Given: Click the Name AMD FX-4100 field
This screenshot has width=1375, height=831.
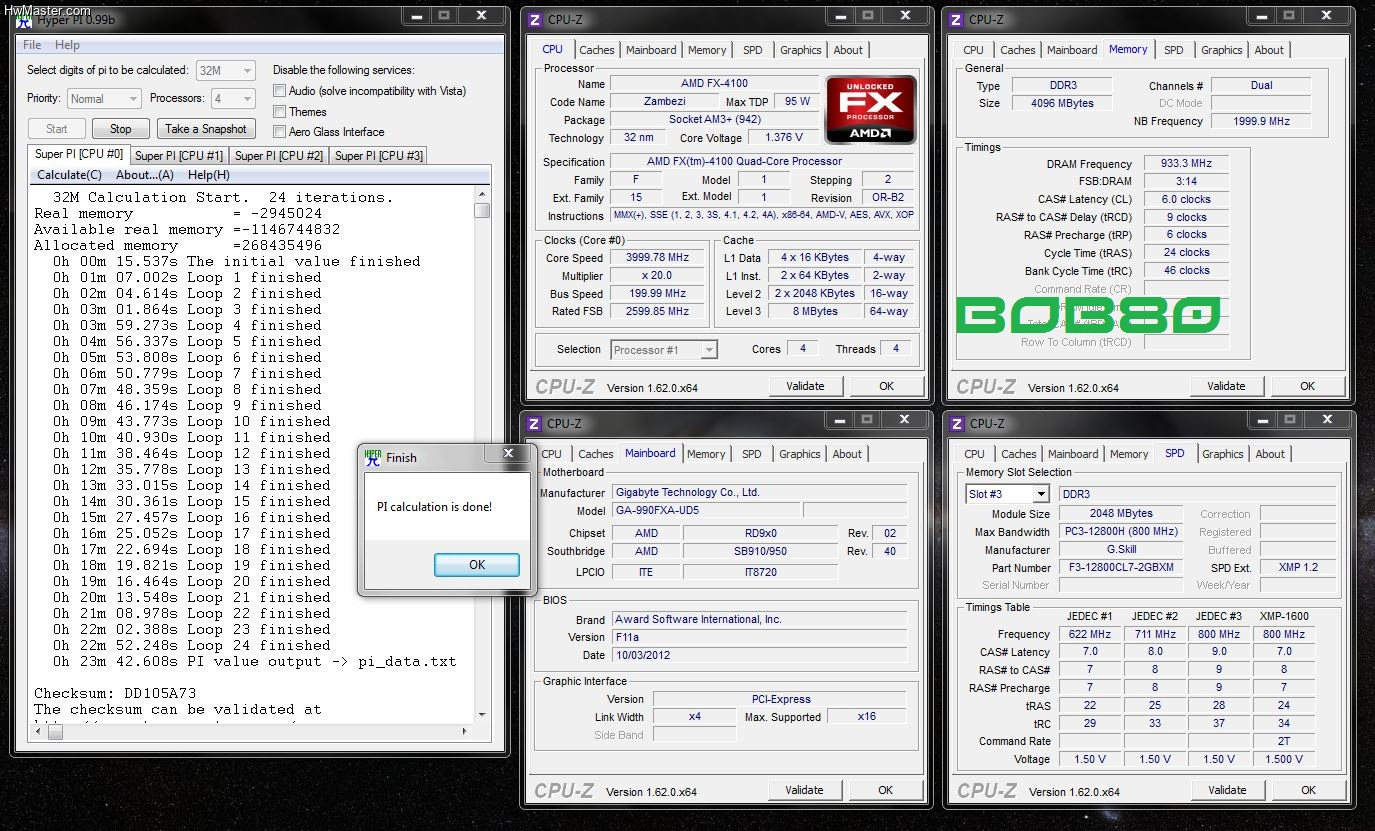Looking at the screenshot, I should click(712, 83).
